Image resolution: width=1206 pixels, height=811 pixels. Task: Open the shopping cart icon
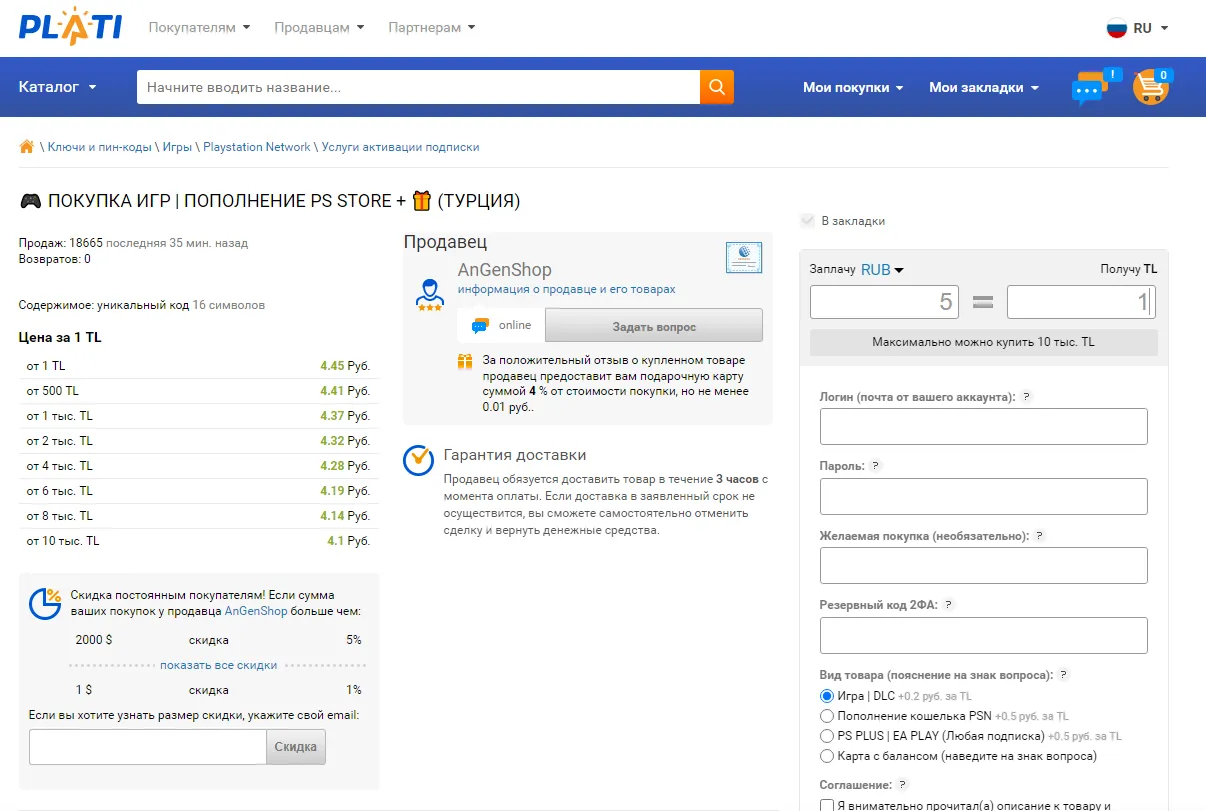click(1151, 87)
